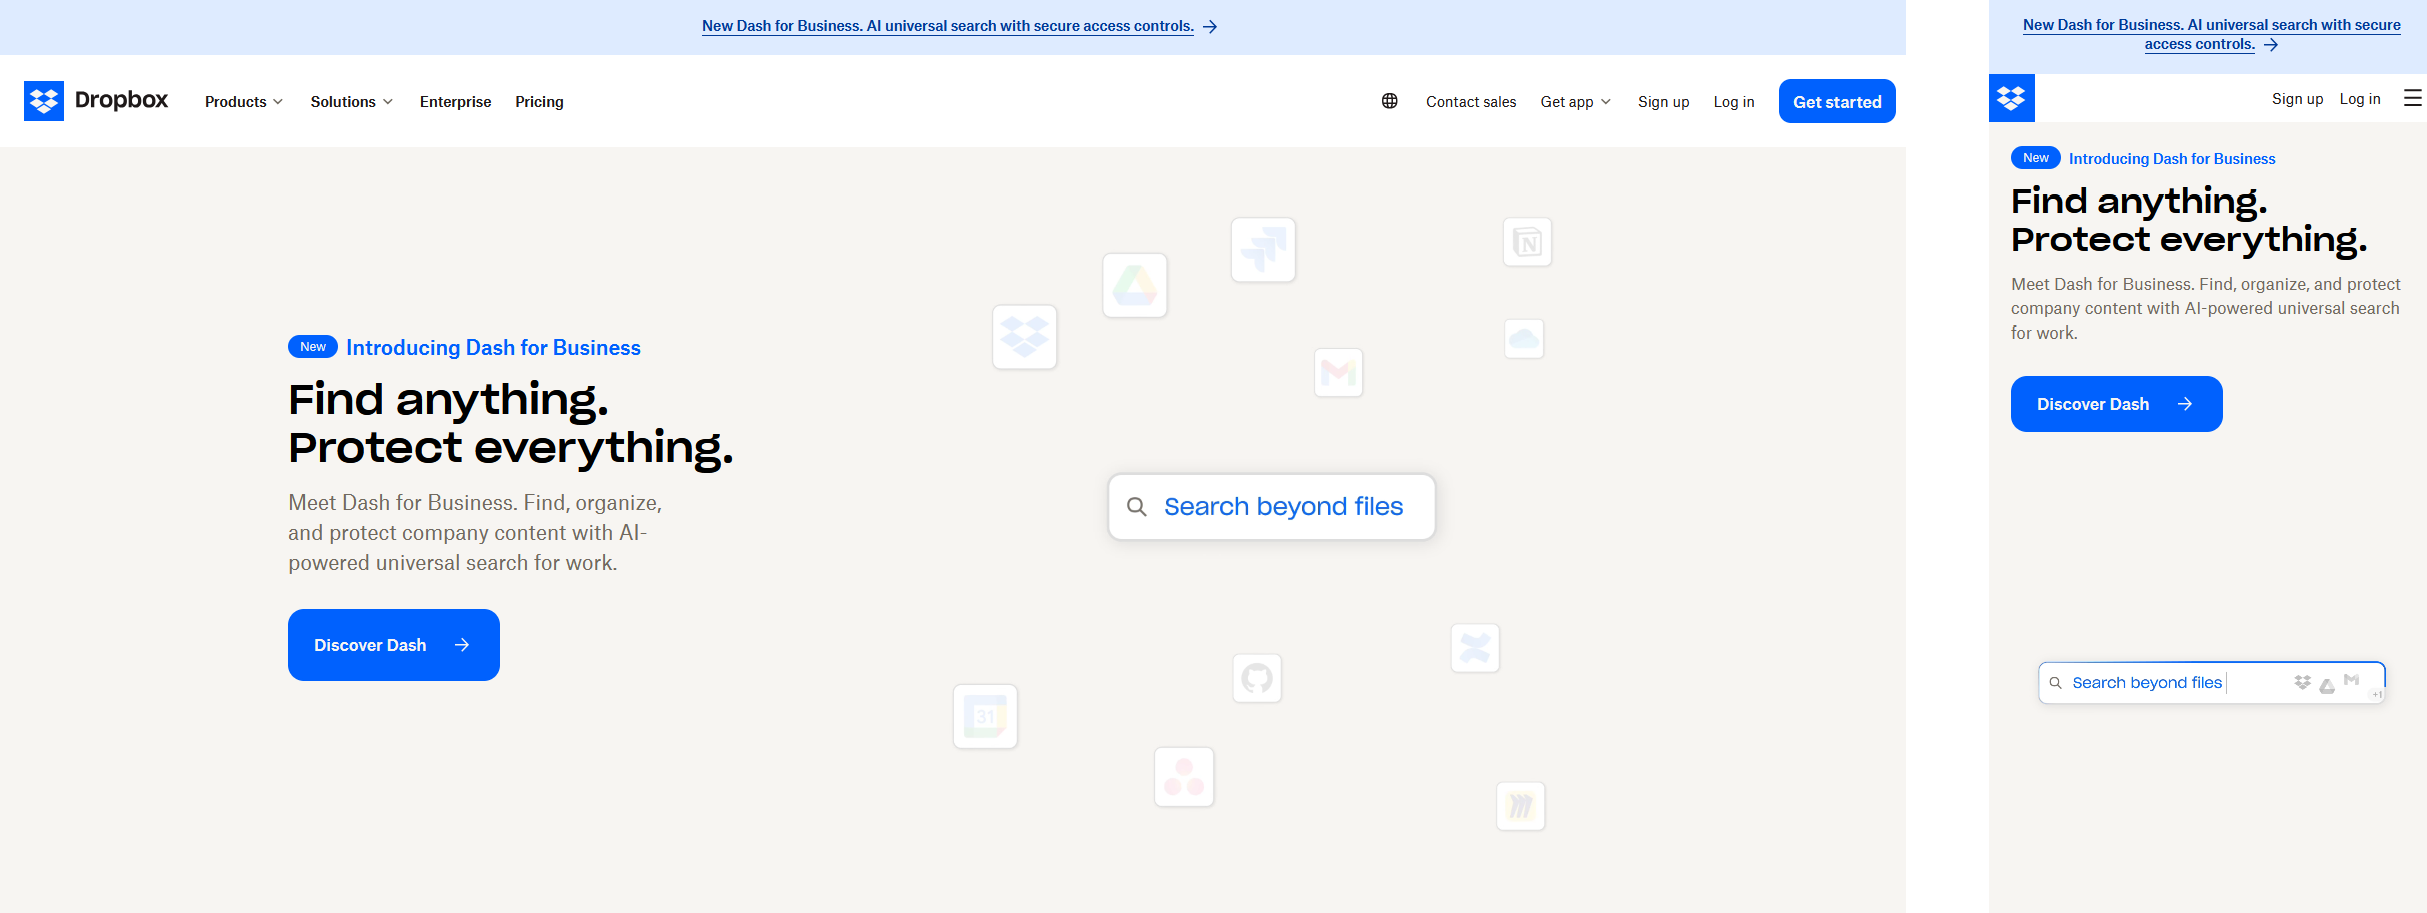Click Sign up in the mobile view

point(2298,99)
